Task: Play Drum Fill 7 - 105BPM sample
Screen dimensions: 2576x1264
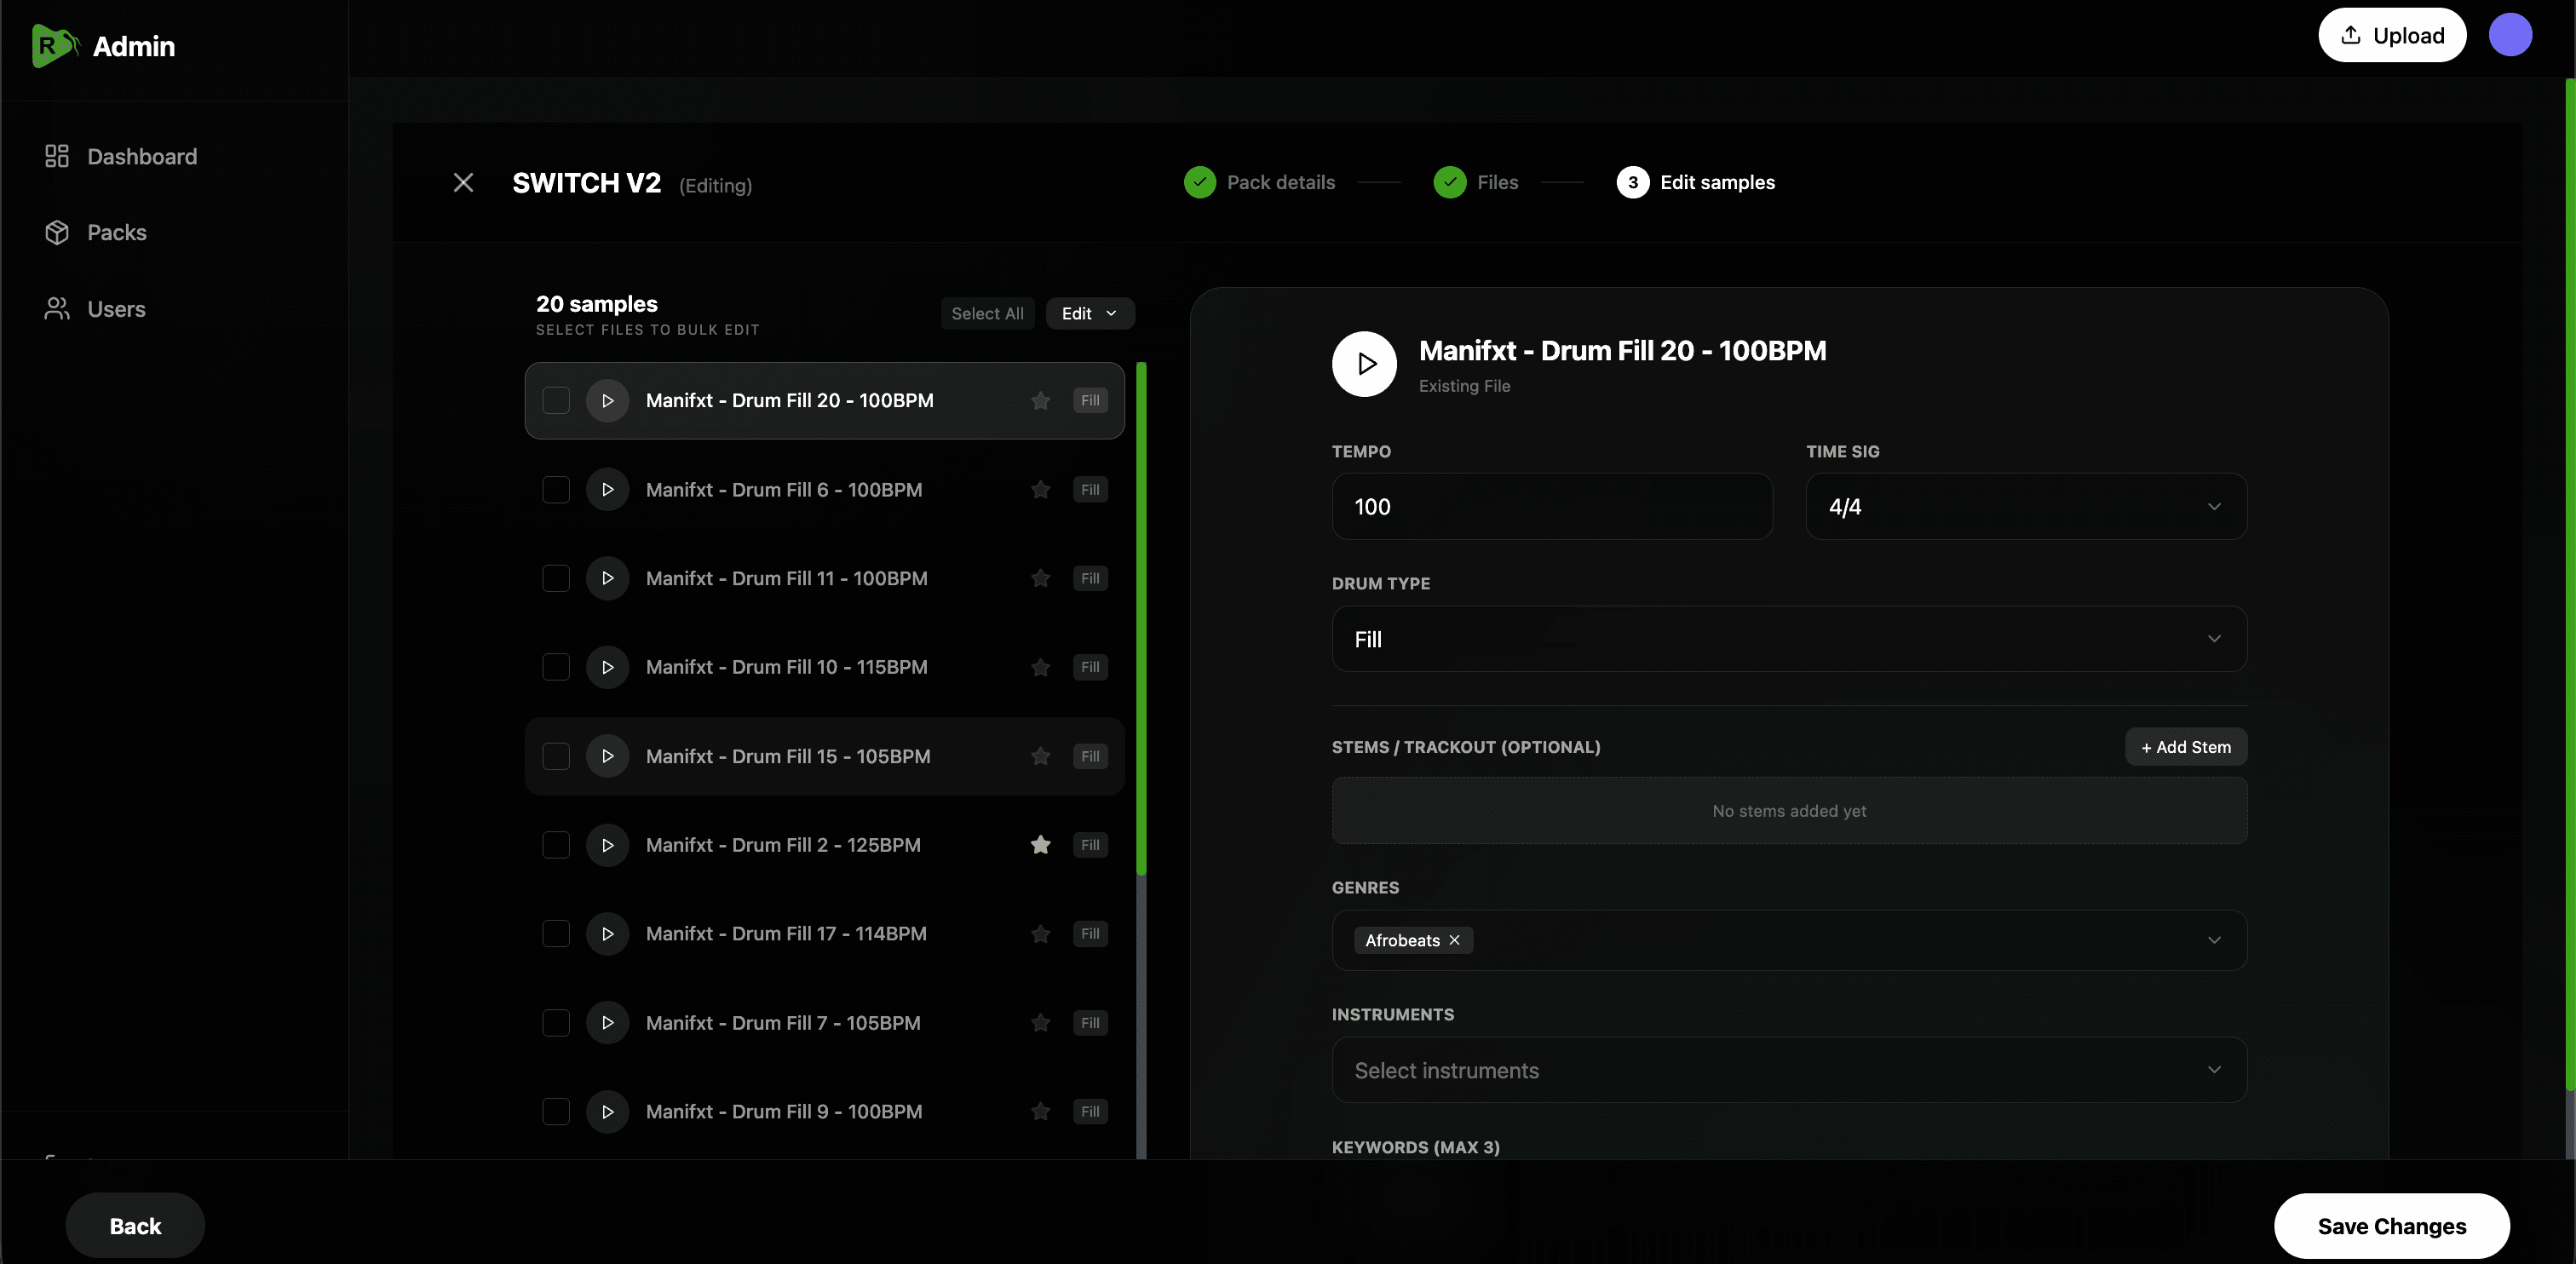Action: coord(607,1023)
